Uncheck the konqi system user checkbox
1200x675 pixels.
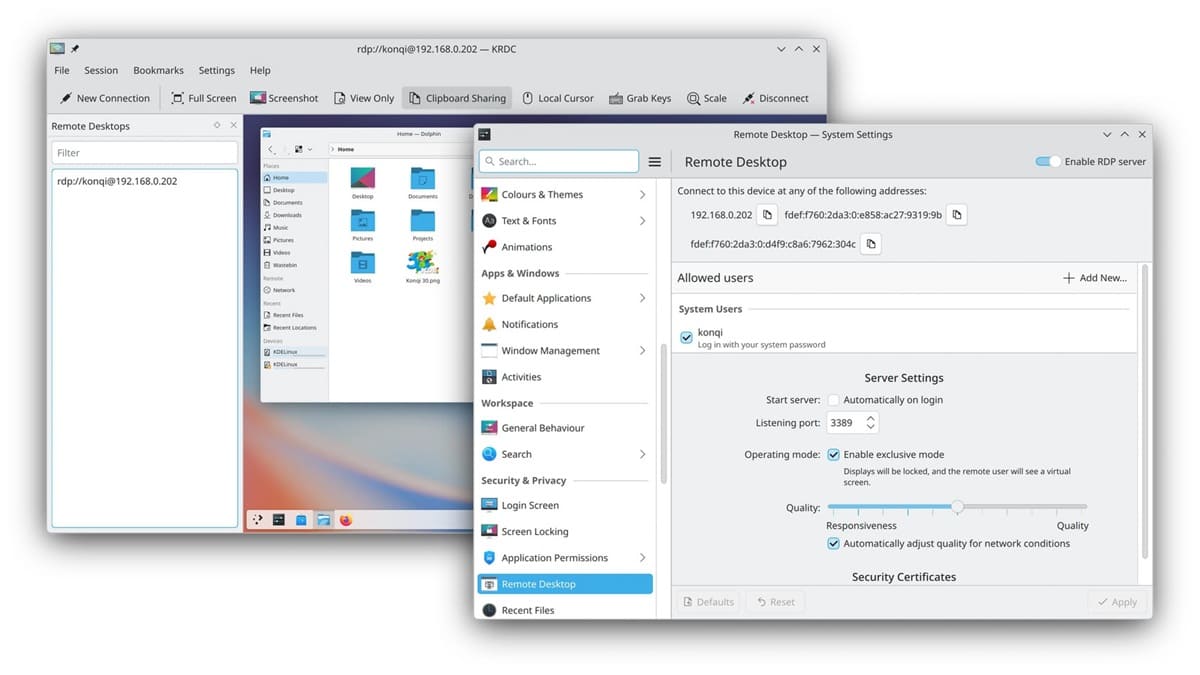(x=686, y=338)
